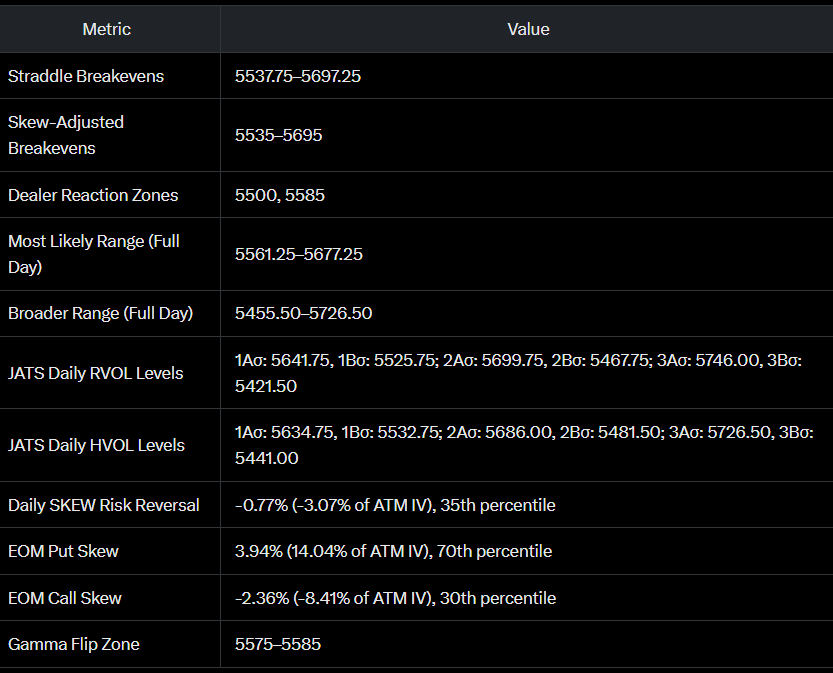Click the Value column header
Screen dimensions: 833x673
pyautogui.click(x=528, y=29)
